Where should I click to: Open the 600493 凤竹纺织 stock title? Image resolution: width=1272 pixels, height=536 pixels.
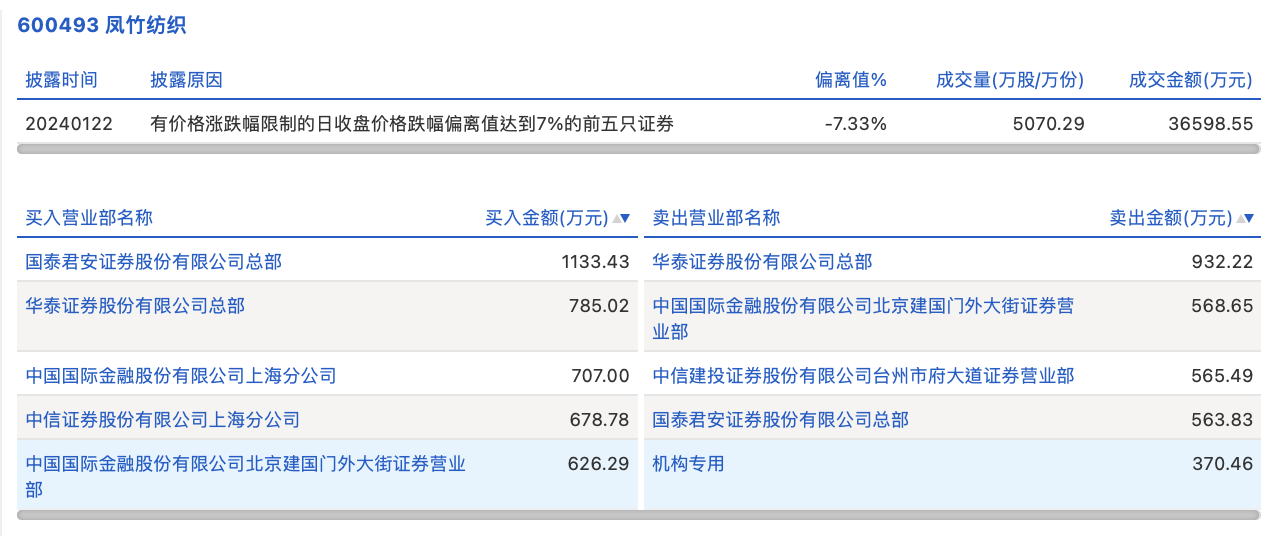coord(102,26)
